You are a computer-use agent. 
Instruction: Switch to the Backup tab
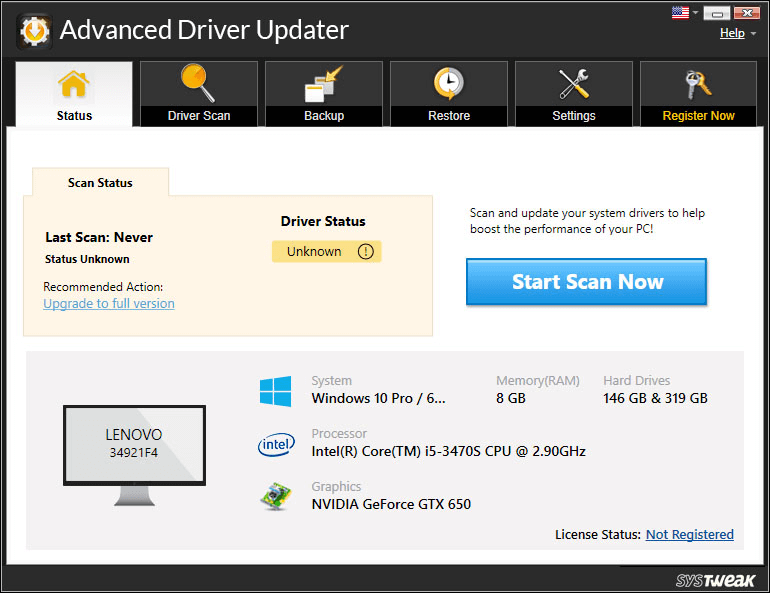(323, 95)
